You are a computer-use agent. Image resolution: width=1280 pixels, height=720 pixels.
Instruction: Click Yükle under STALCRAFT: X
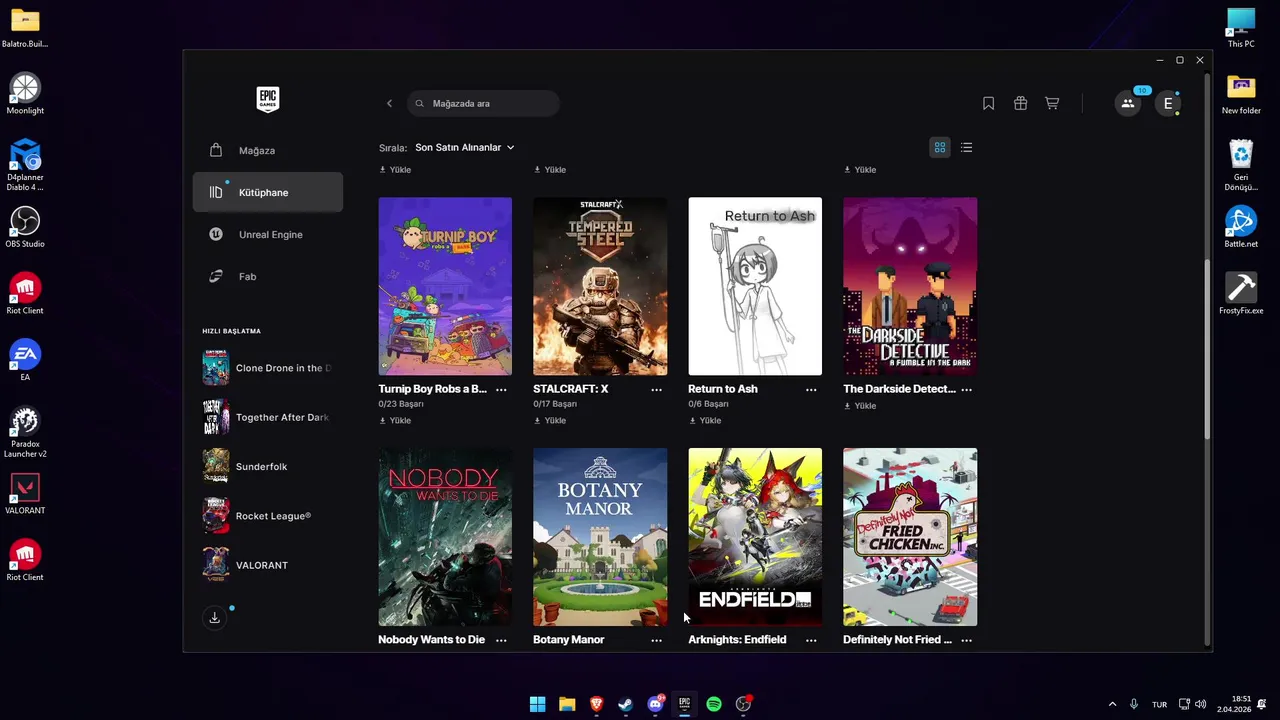(550, 421)
